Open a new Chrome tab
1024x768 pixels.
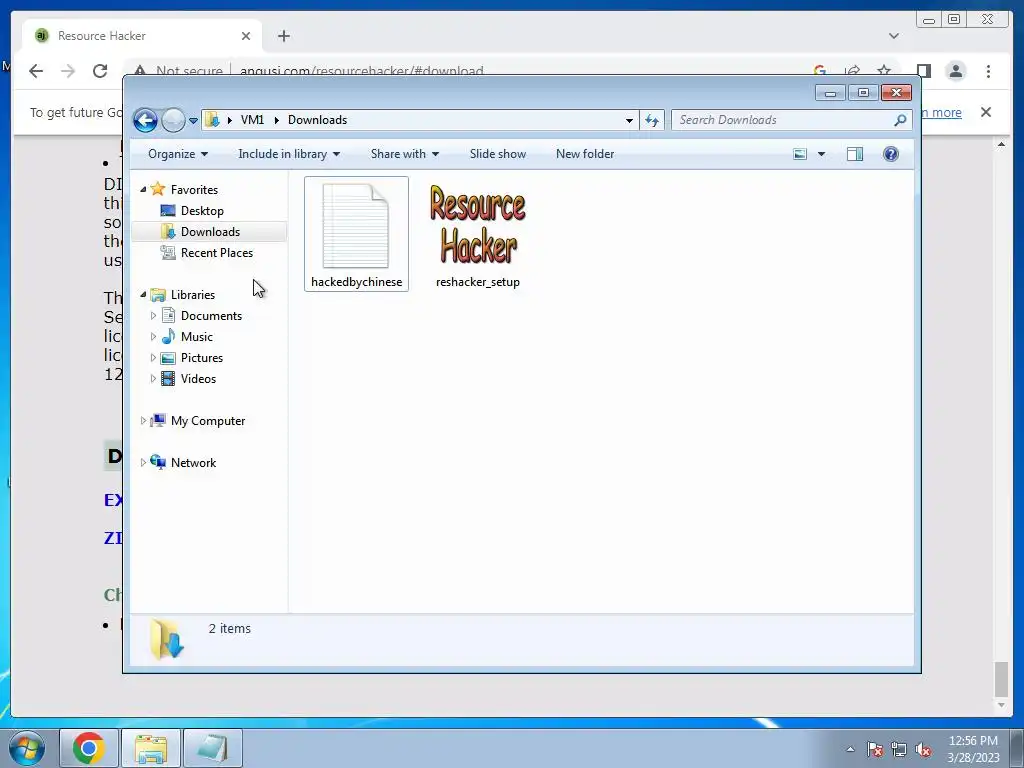point(283,36)
